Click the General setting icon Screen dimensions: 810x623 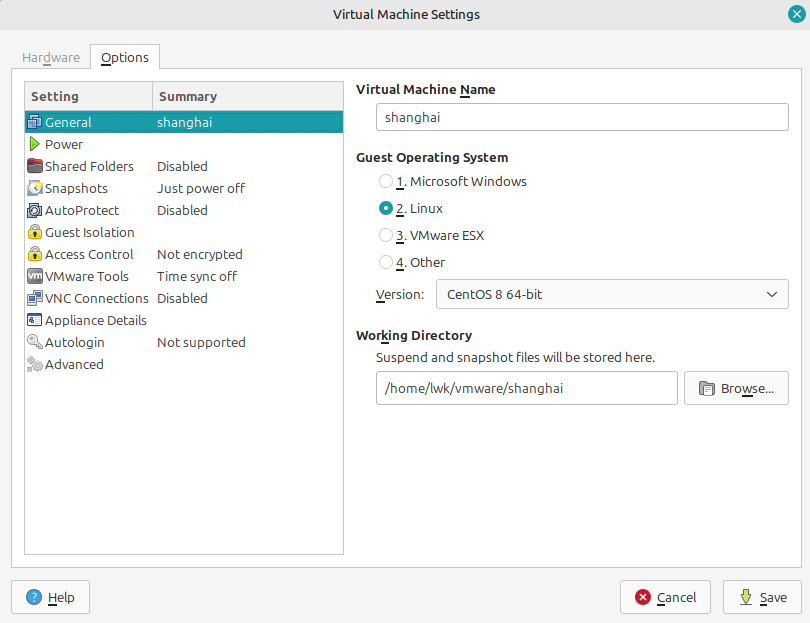click(x=35, y=122)
